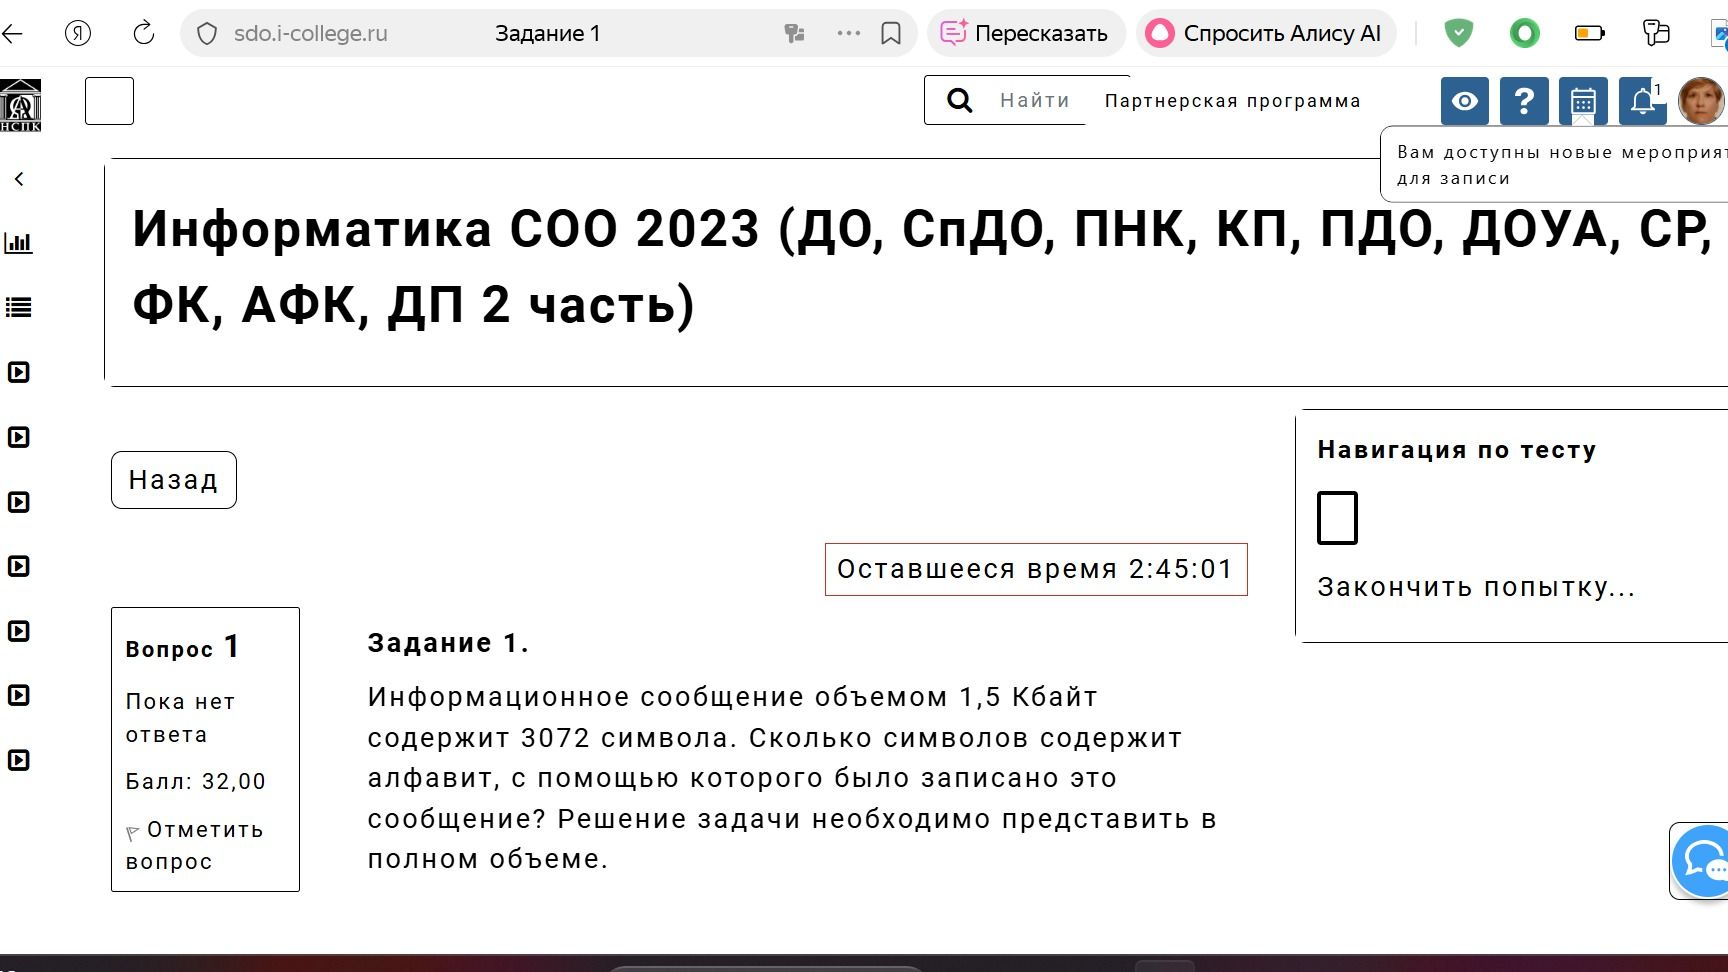Click Пересказать button in the browser toolbar

[1025, 33]
